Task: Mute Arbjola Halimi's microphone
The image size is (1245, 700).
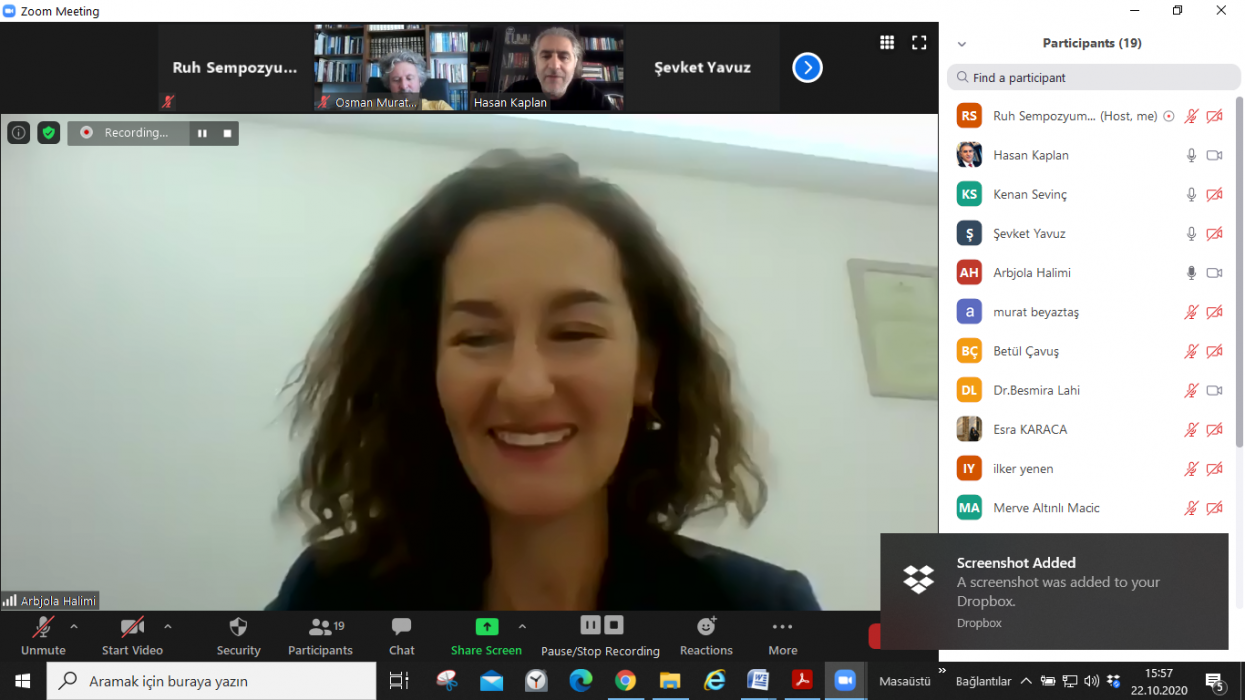Action: pyautogui.click(x=1191, y=272)
